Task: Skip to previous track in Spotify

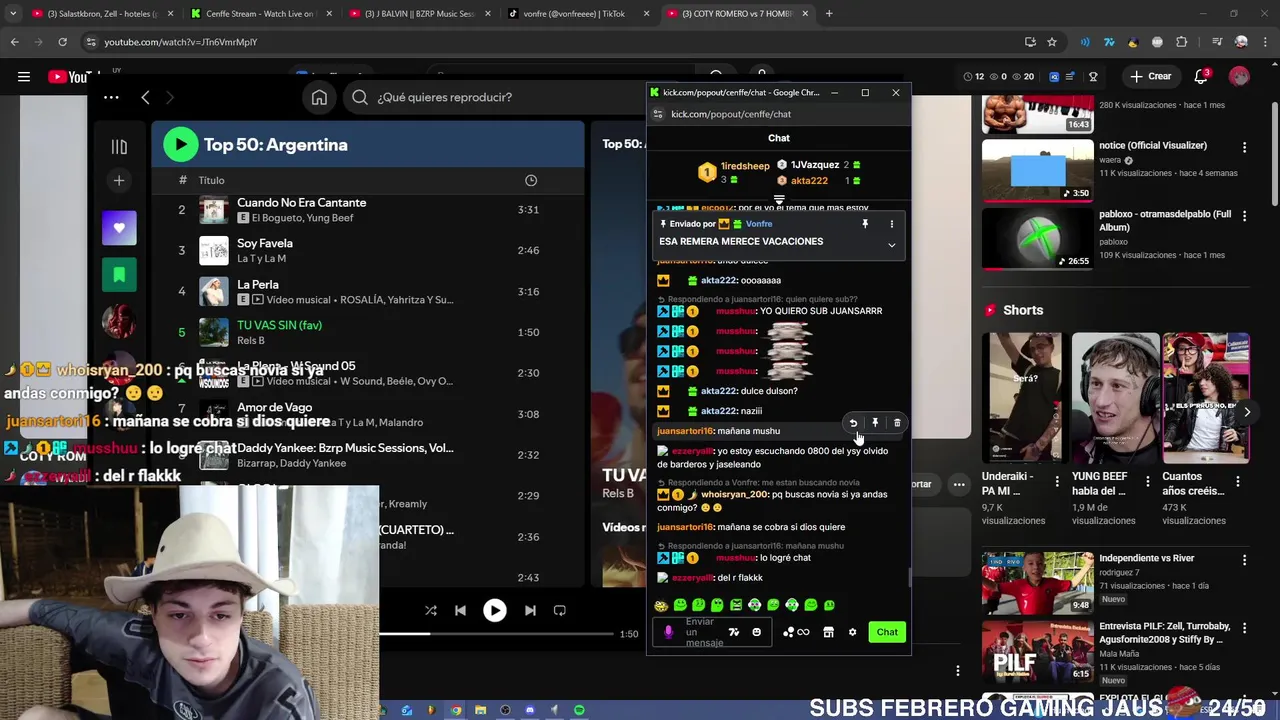Action: click(x=460, y=610)
